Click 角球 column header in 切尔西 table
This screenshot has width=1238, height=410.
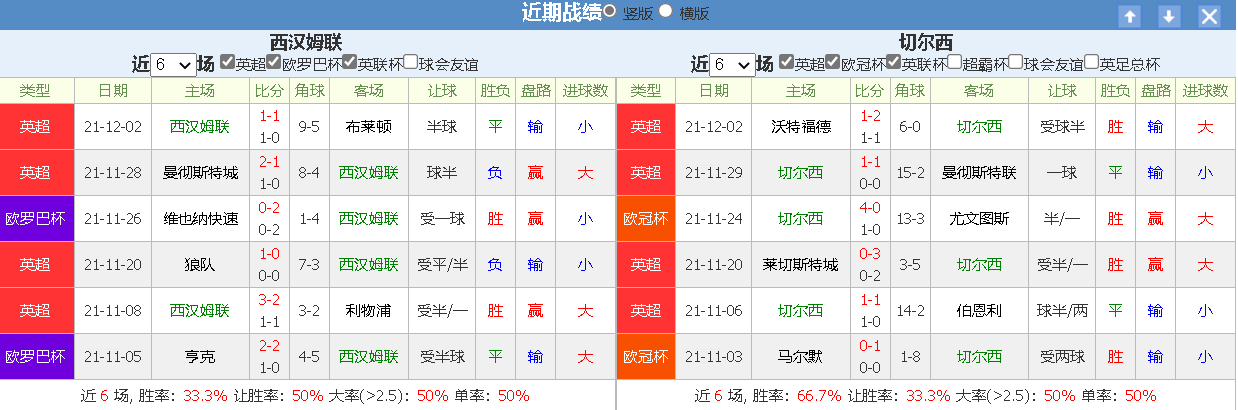click(910, 91)
